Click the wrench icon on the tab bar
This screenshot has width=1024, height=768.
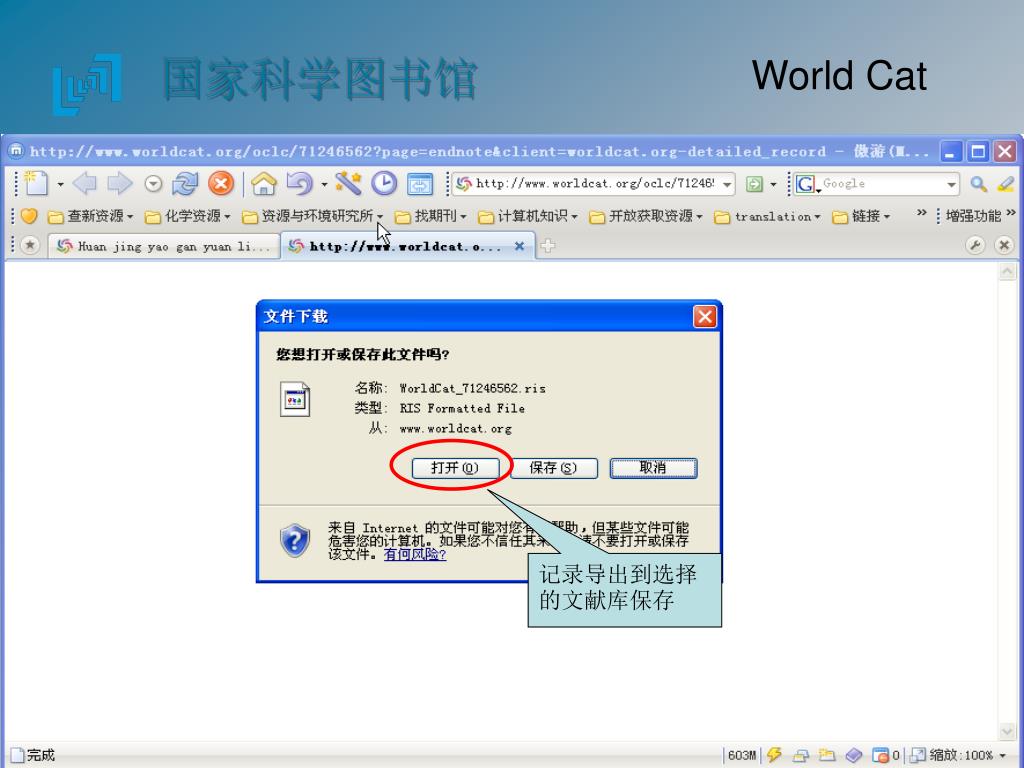[x=975, y=246]
